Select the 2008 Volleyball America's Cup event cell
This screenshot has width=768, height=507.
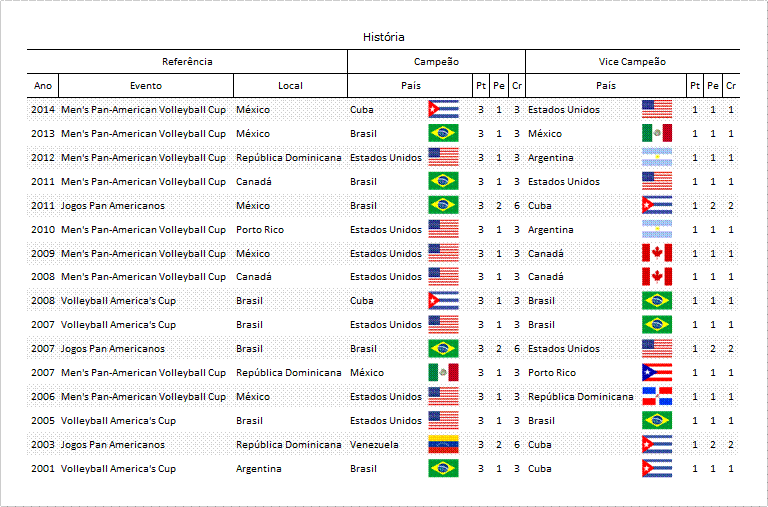point(118,301)
